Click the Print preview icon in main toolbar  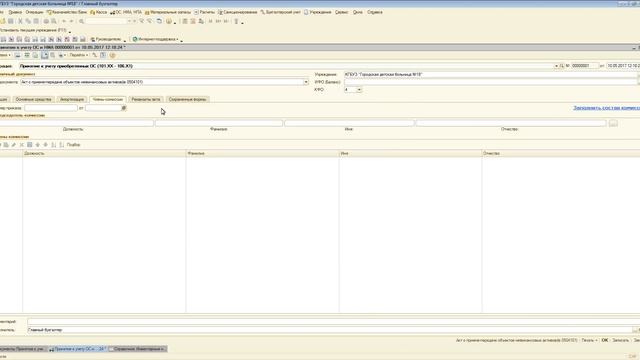tap(53, 21)
